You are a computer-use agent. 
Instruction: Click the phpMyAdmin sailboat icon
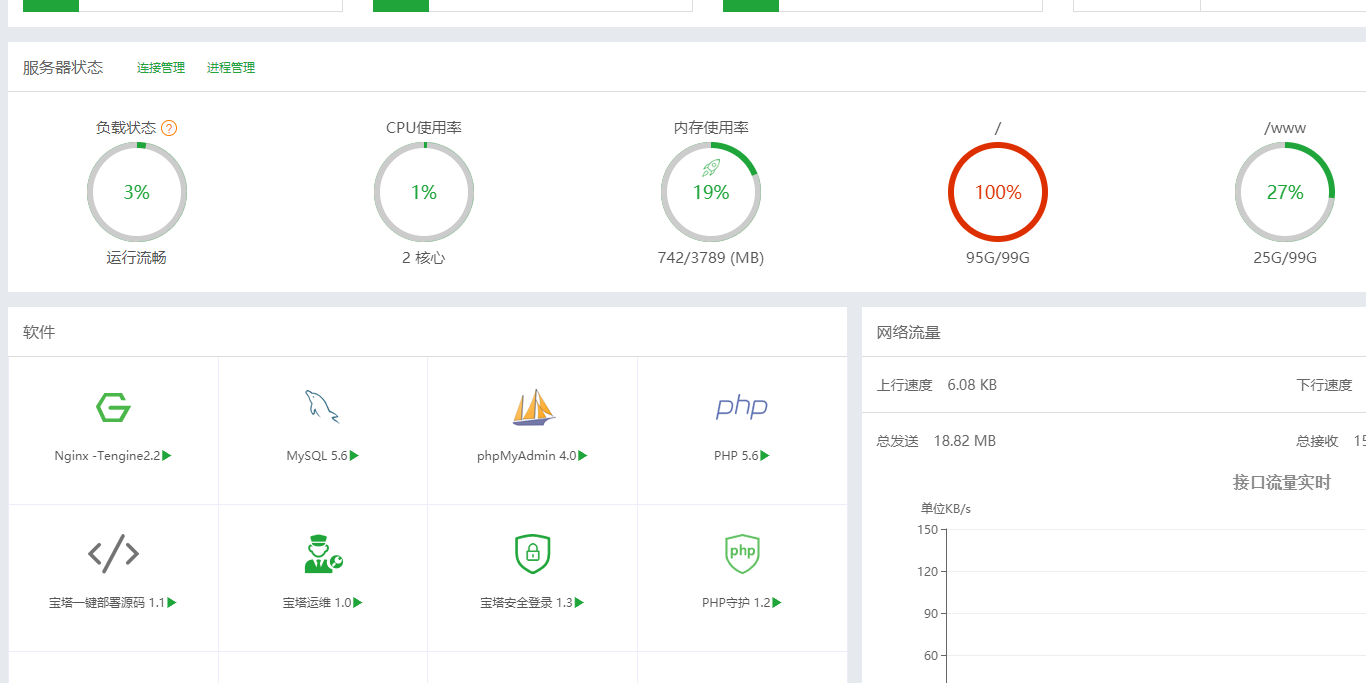(x=533, y=407)
